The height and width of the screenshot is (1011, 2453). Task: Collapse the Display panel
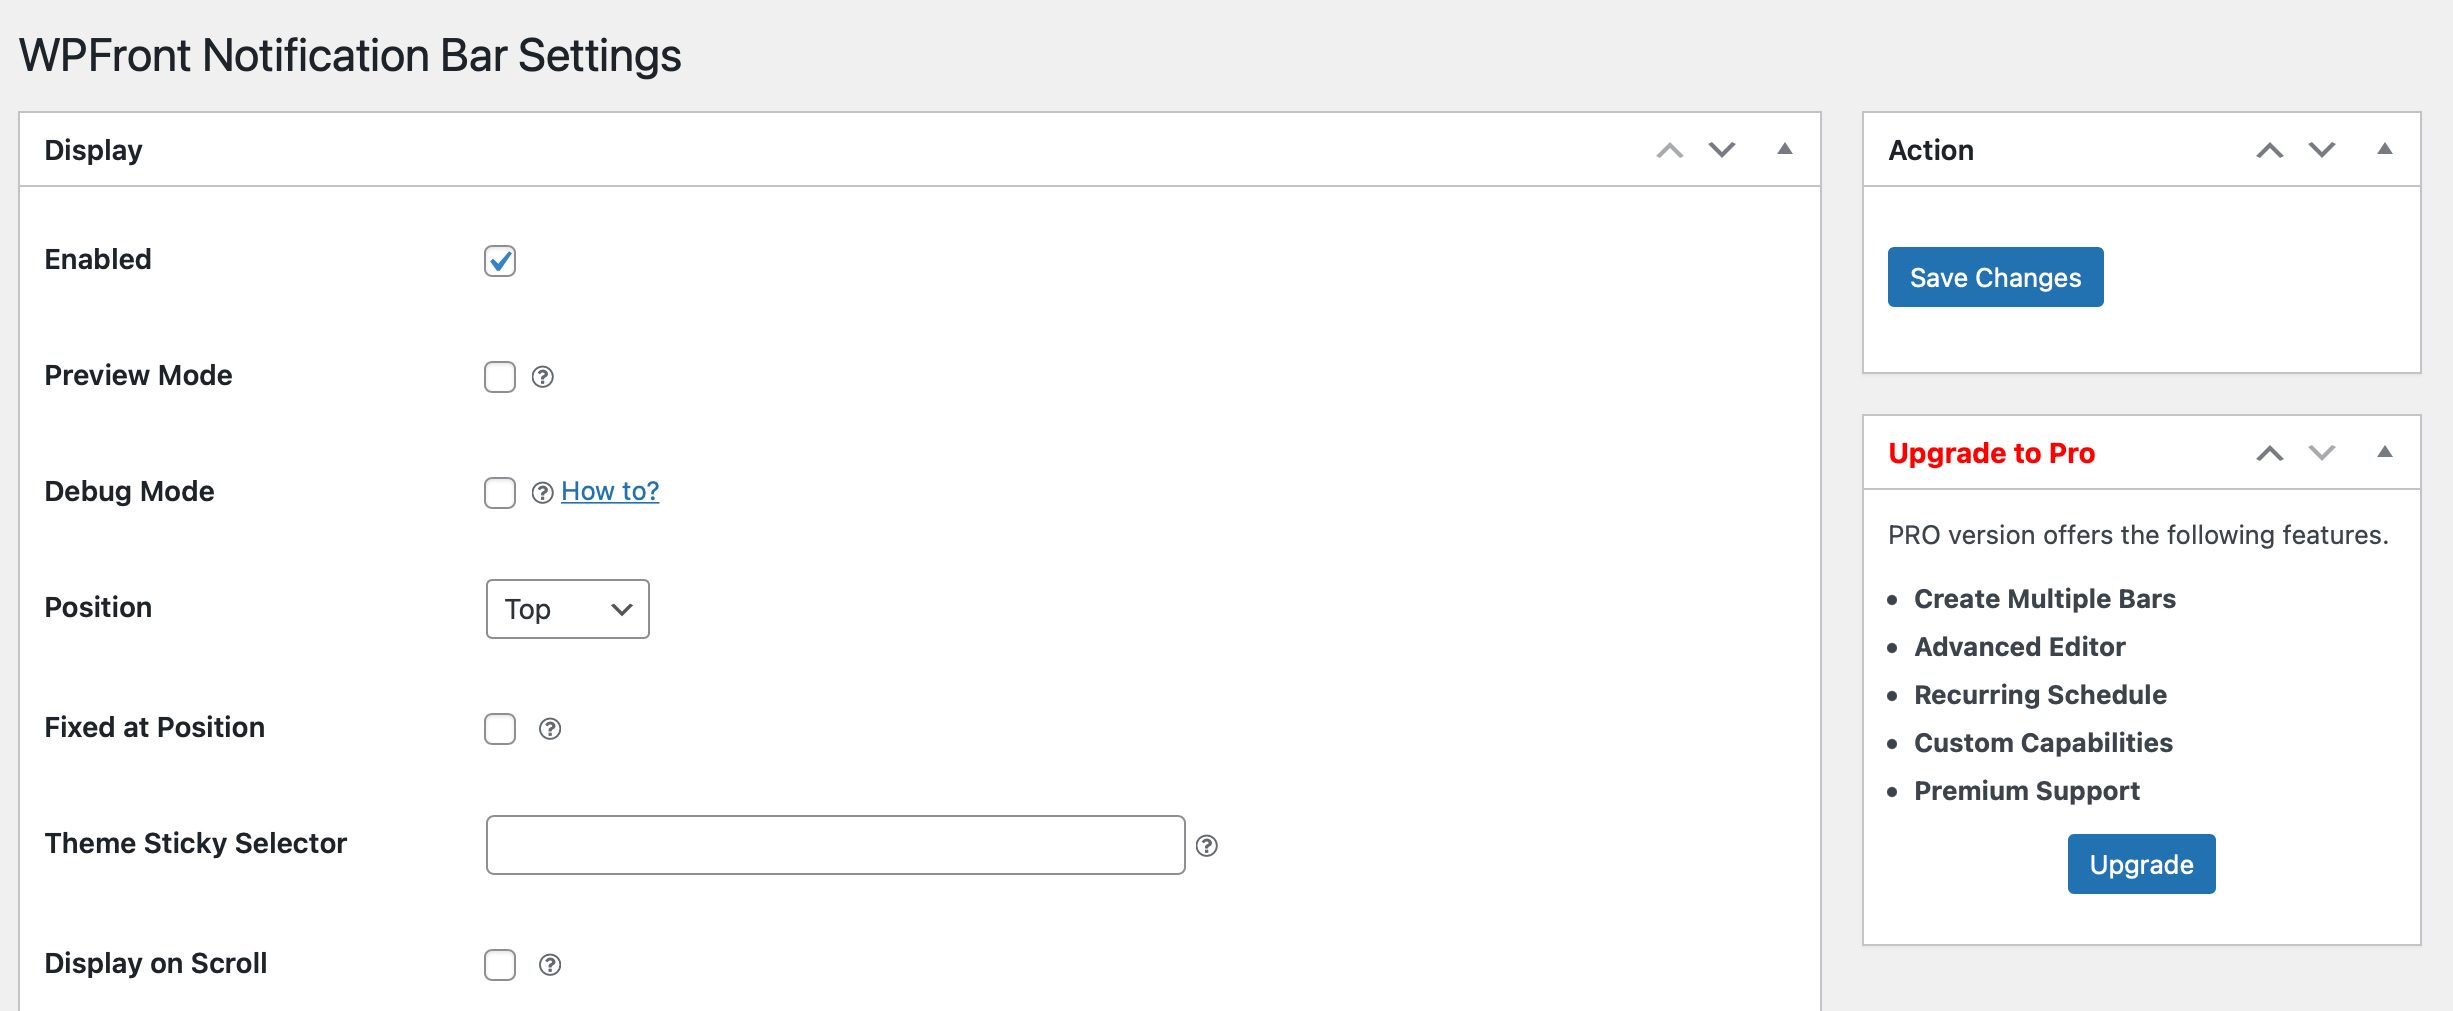click(1785, 150)
